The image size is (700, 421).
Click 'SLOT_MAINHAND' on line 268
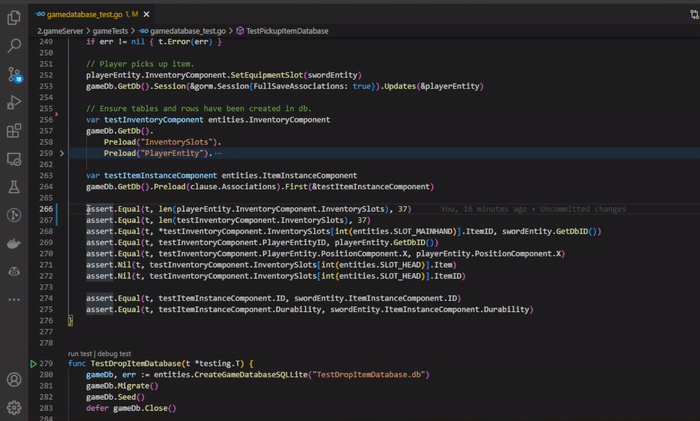pos(423,231)
